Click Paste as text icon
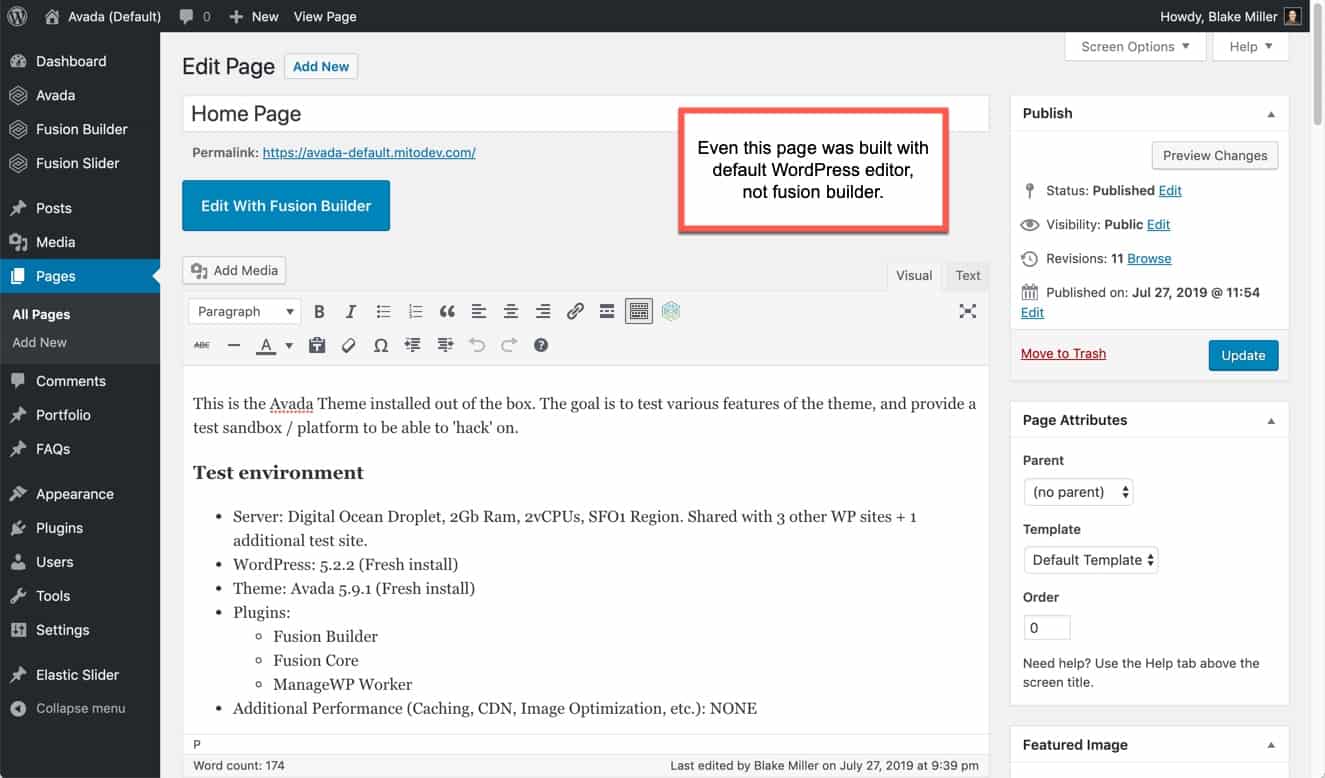This screenshot has height=778, width=1325. [317, 345]
